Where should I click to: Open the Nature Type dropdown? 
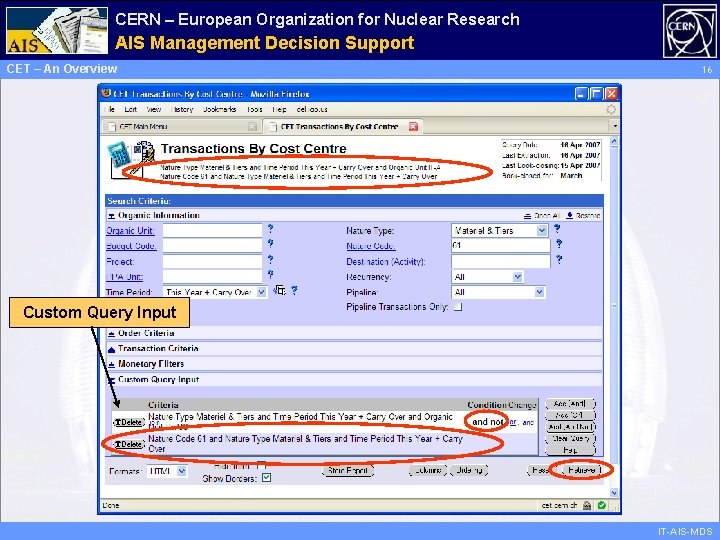tap(542, 231)
